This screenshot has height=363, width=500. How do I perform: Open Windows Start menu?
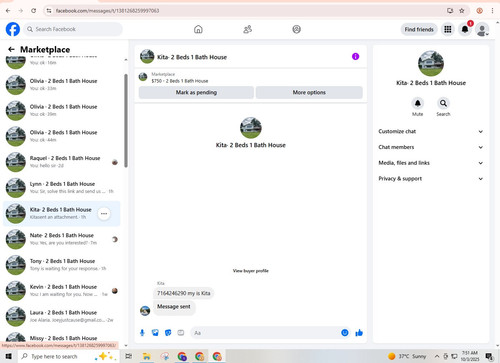click(x=9, y=356)
